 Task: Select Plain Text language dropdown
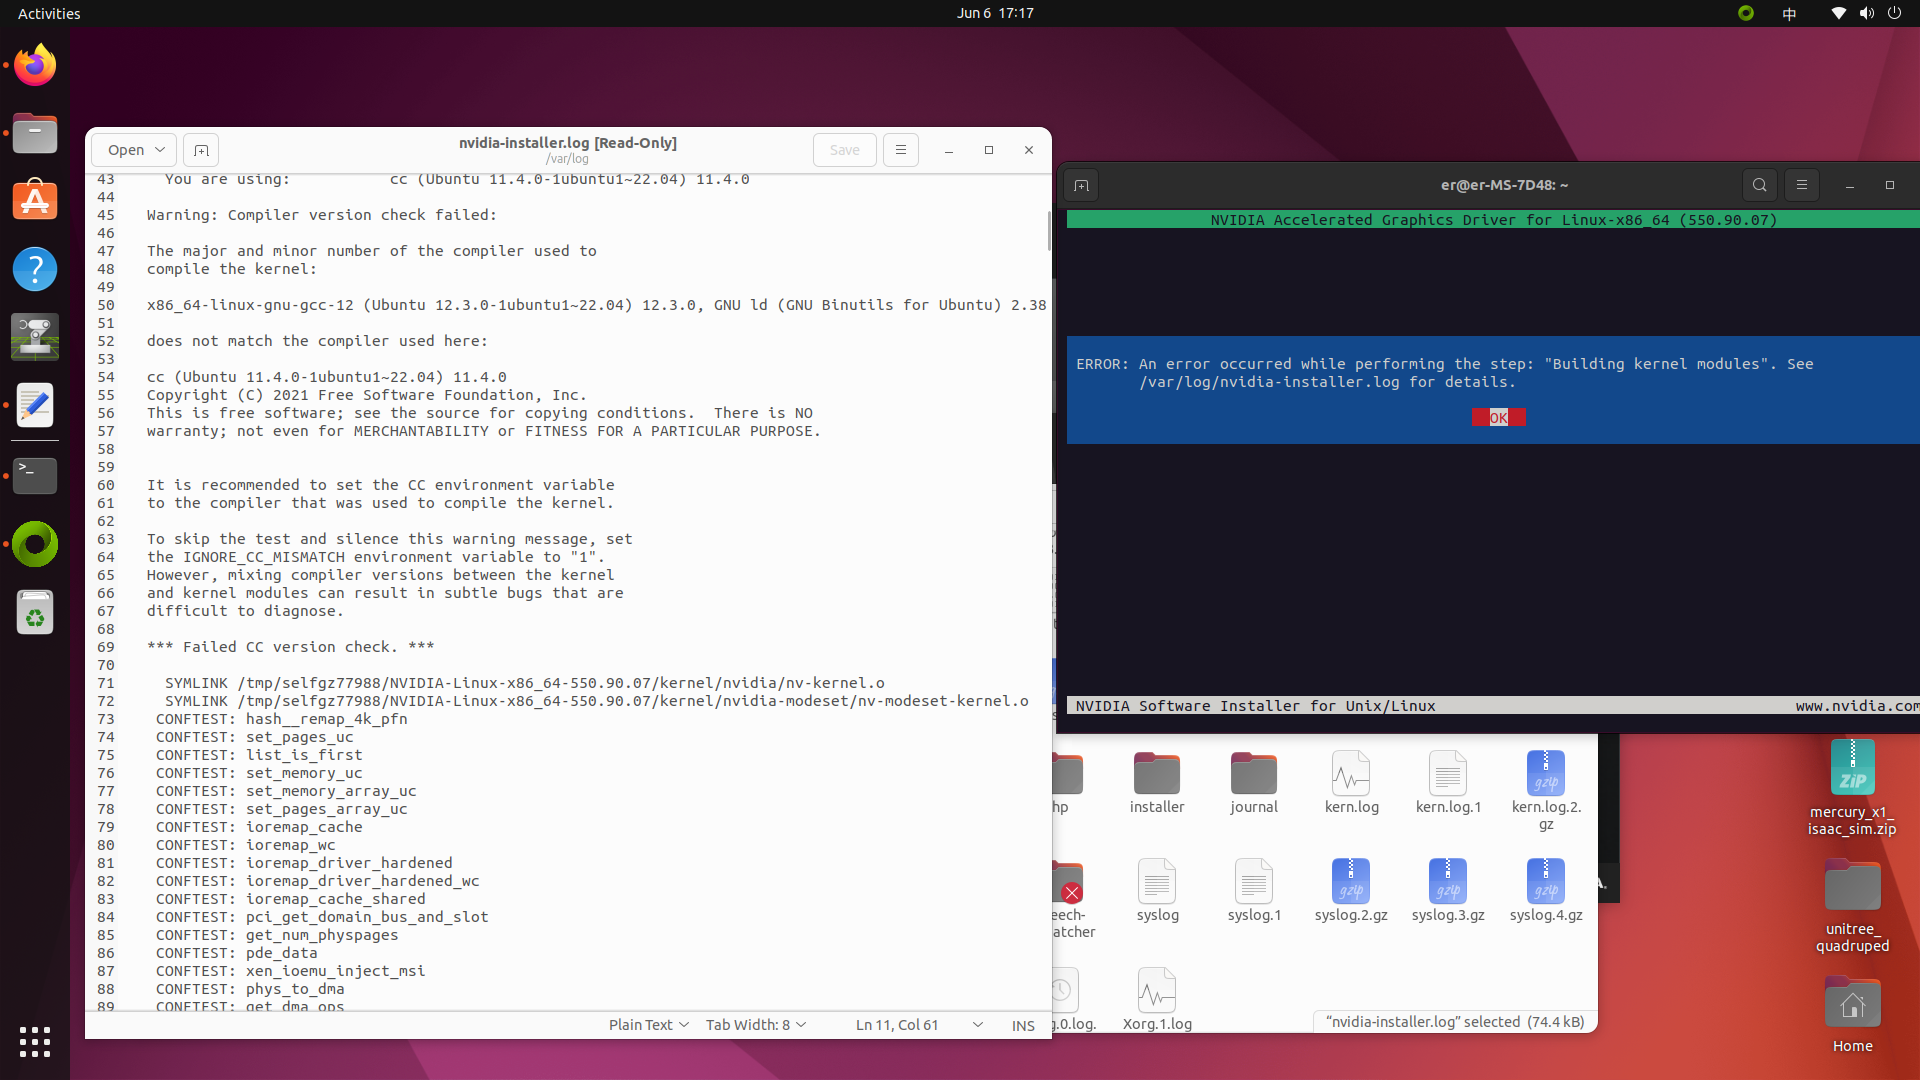coord(646,1025)
